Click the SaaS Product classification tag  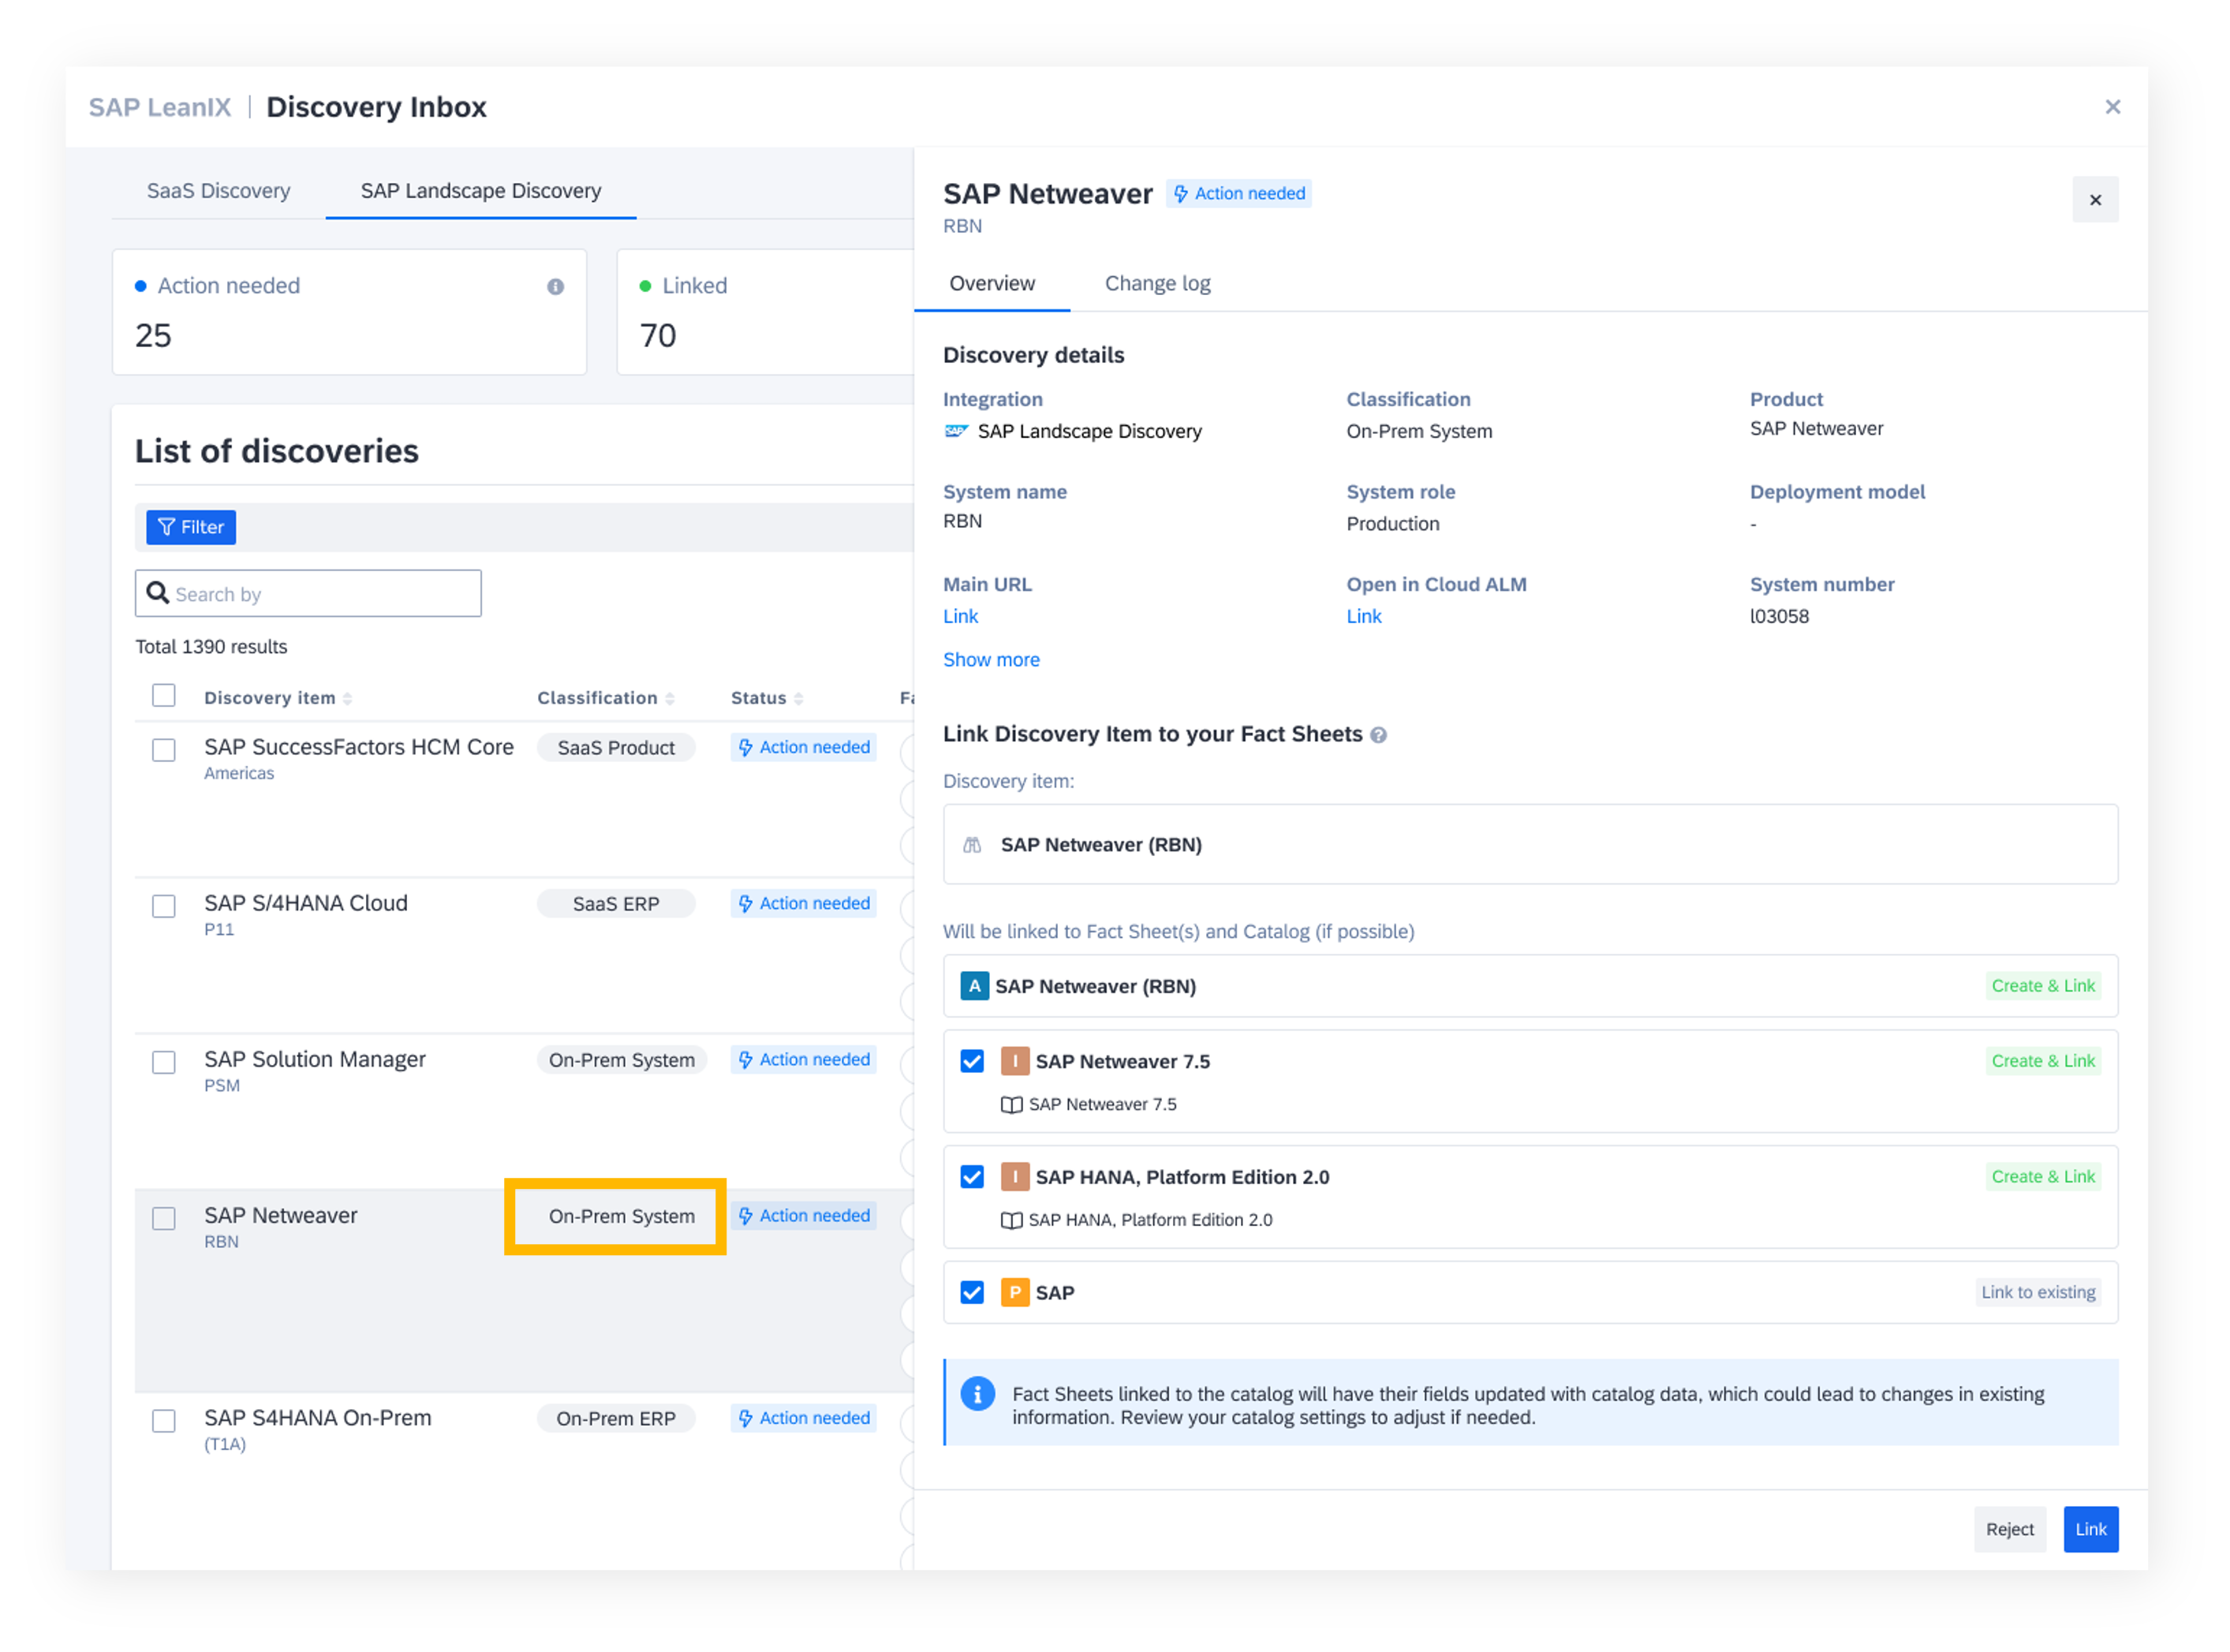coord(616,748)
